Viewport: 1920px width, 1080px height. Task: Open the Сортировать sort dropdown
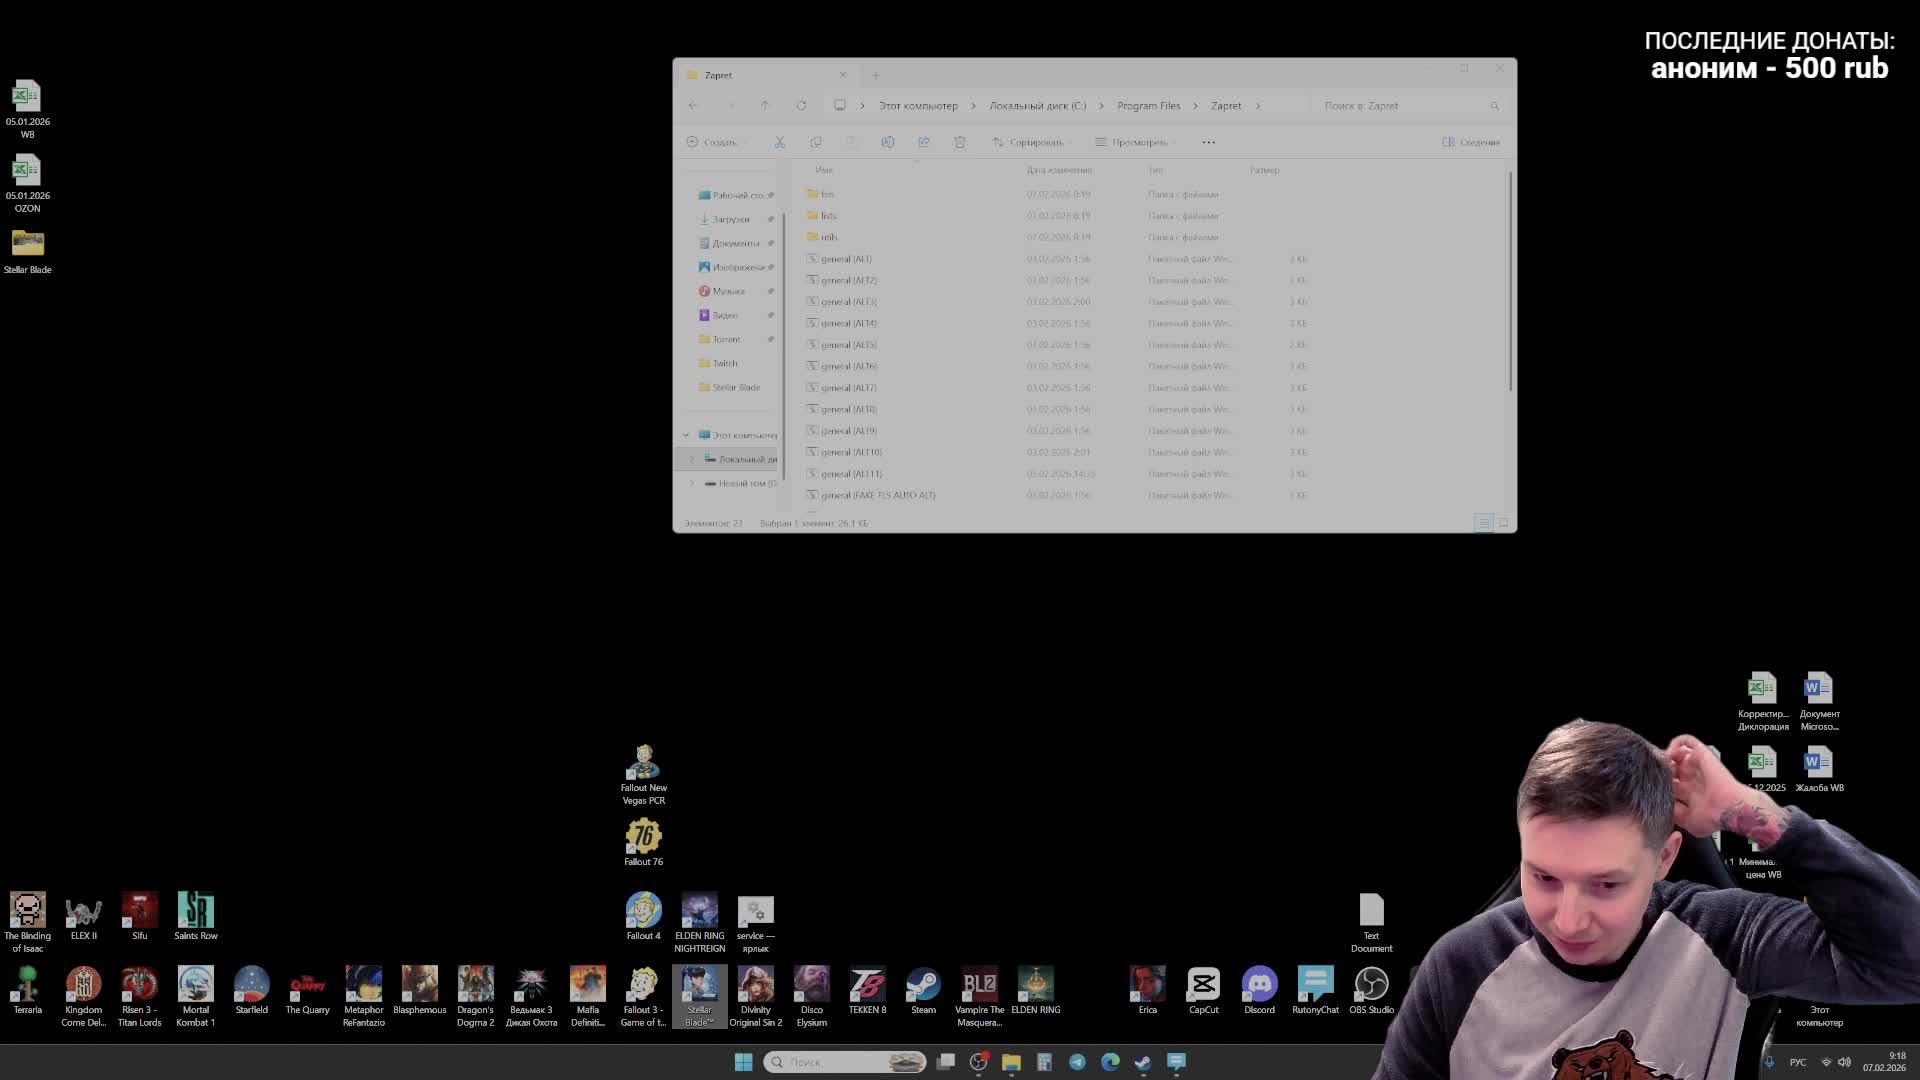1031,142
